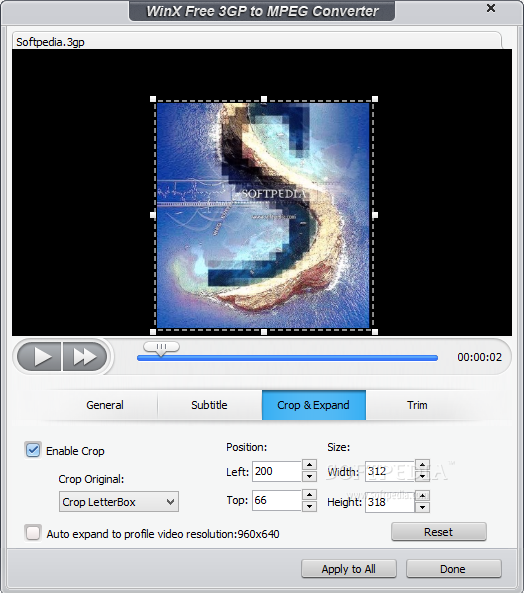Click the Top position input field

click(x=276, y=500)
